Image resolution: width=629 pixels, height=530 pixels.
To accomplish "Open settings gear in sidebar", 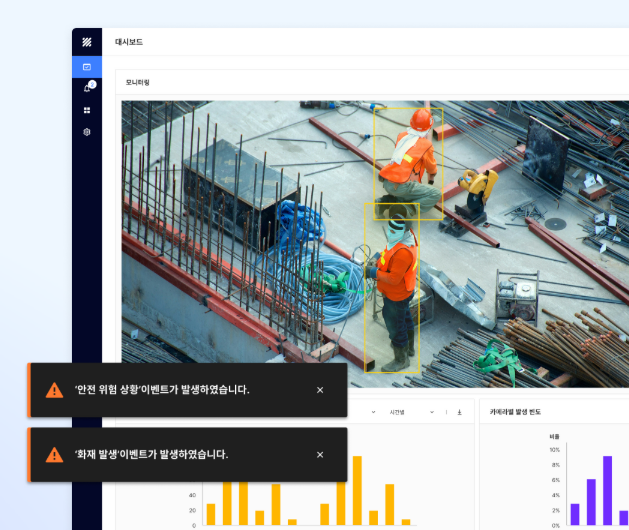I will click(x=87, y=132).
